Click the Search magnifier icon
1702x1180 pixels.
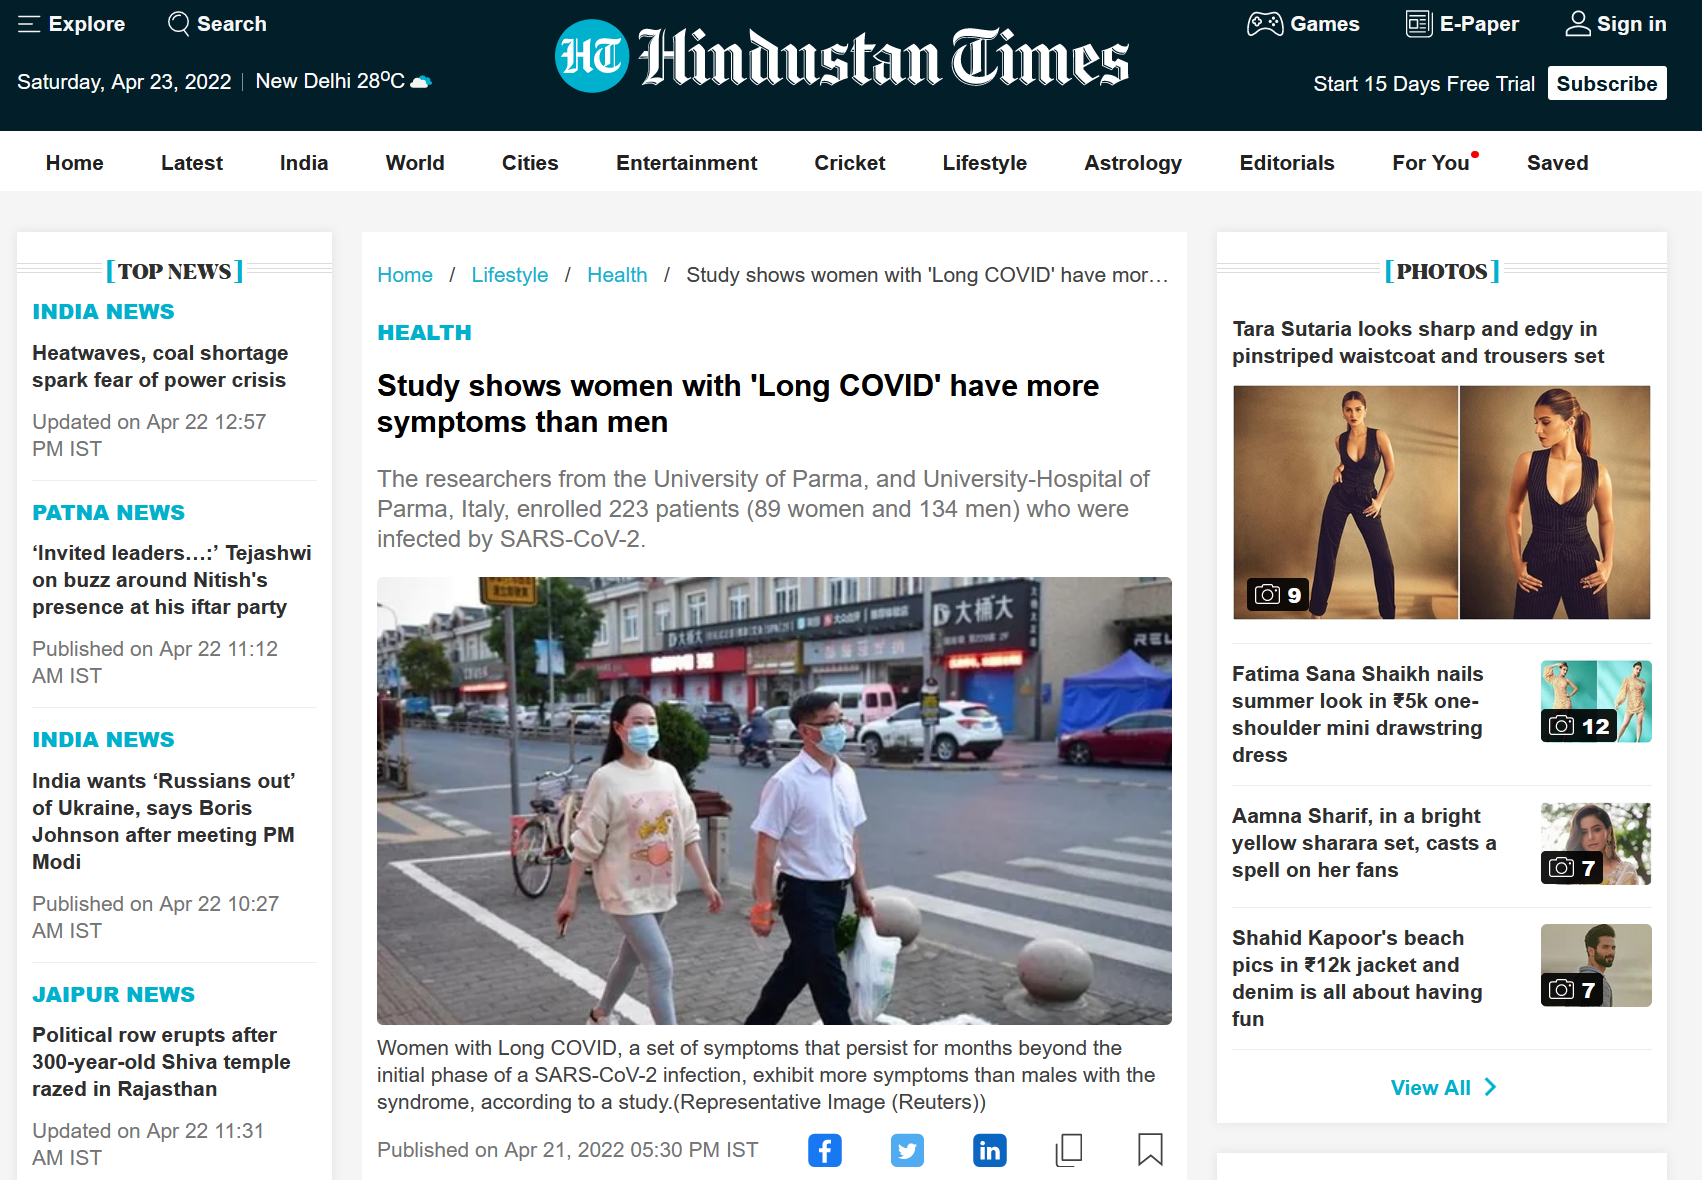(179, 24)
